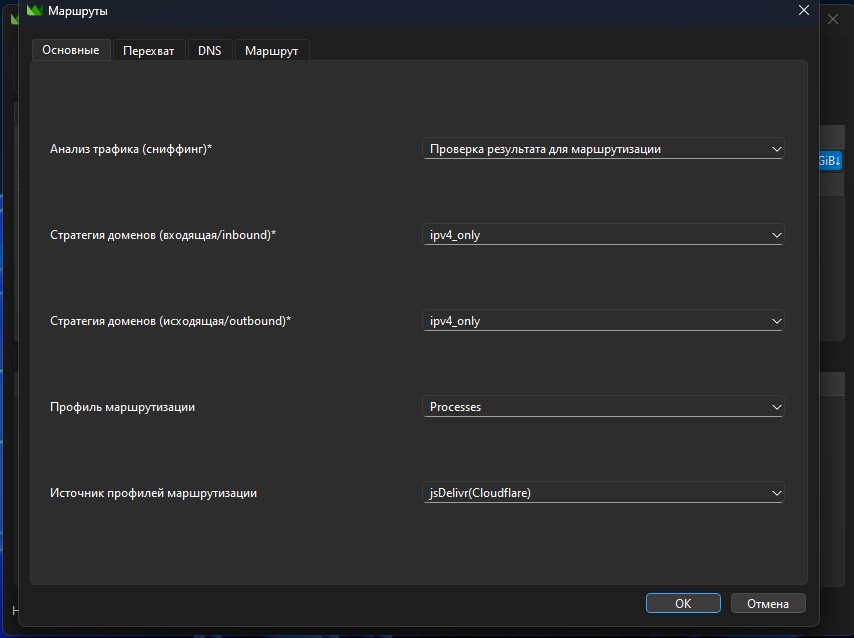Expand the jsDelivr(Cloudflare) source dropdown
Image resolution: width=854 pixels, height=638 pixels.
[x=603, y=493]
